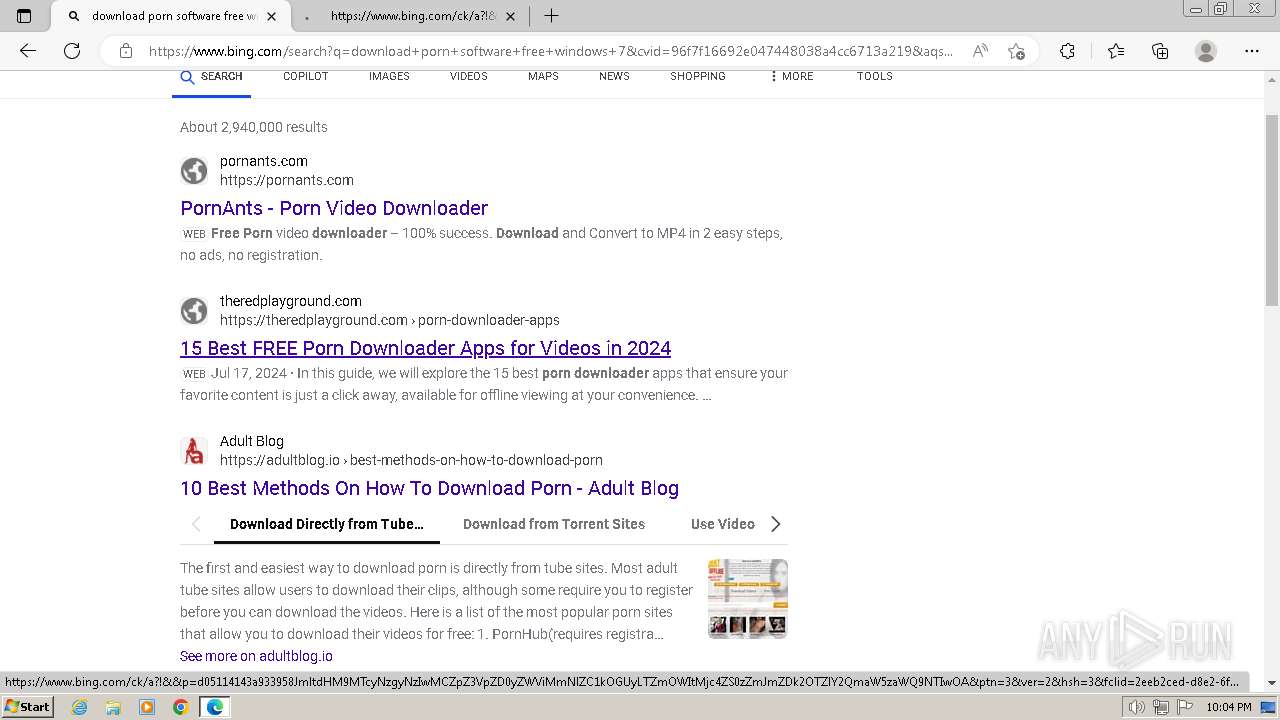This screenshot has height=720, width=1280.
Task: Switch to the second bing.com/ck tab
Action: tap(410, 16)
